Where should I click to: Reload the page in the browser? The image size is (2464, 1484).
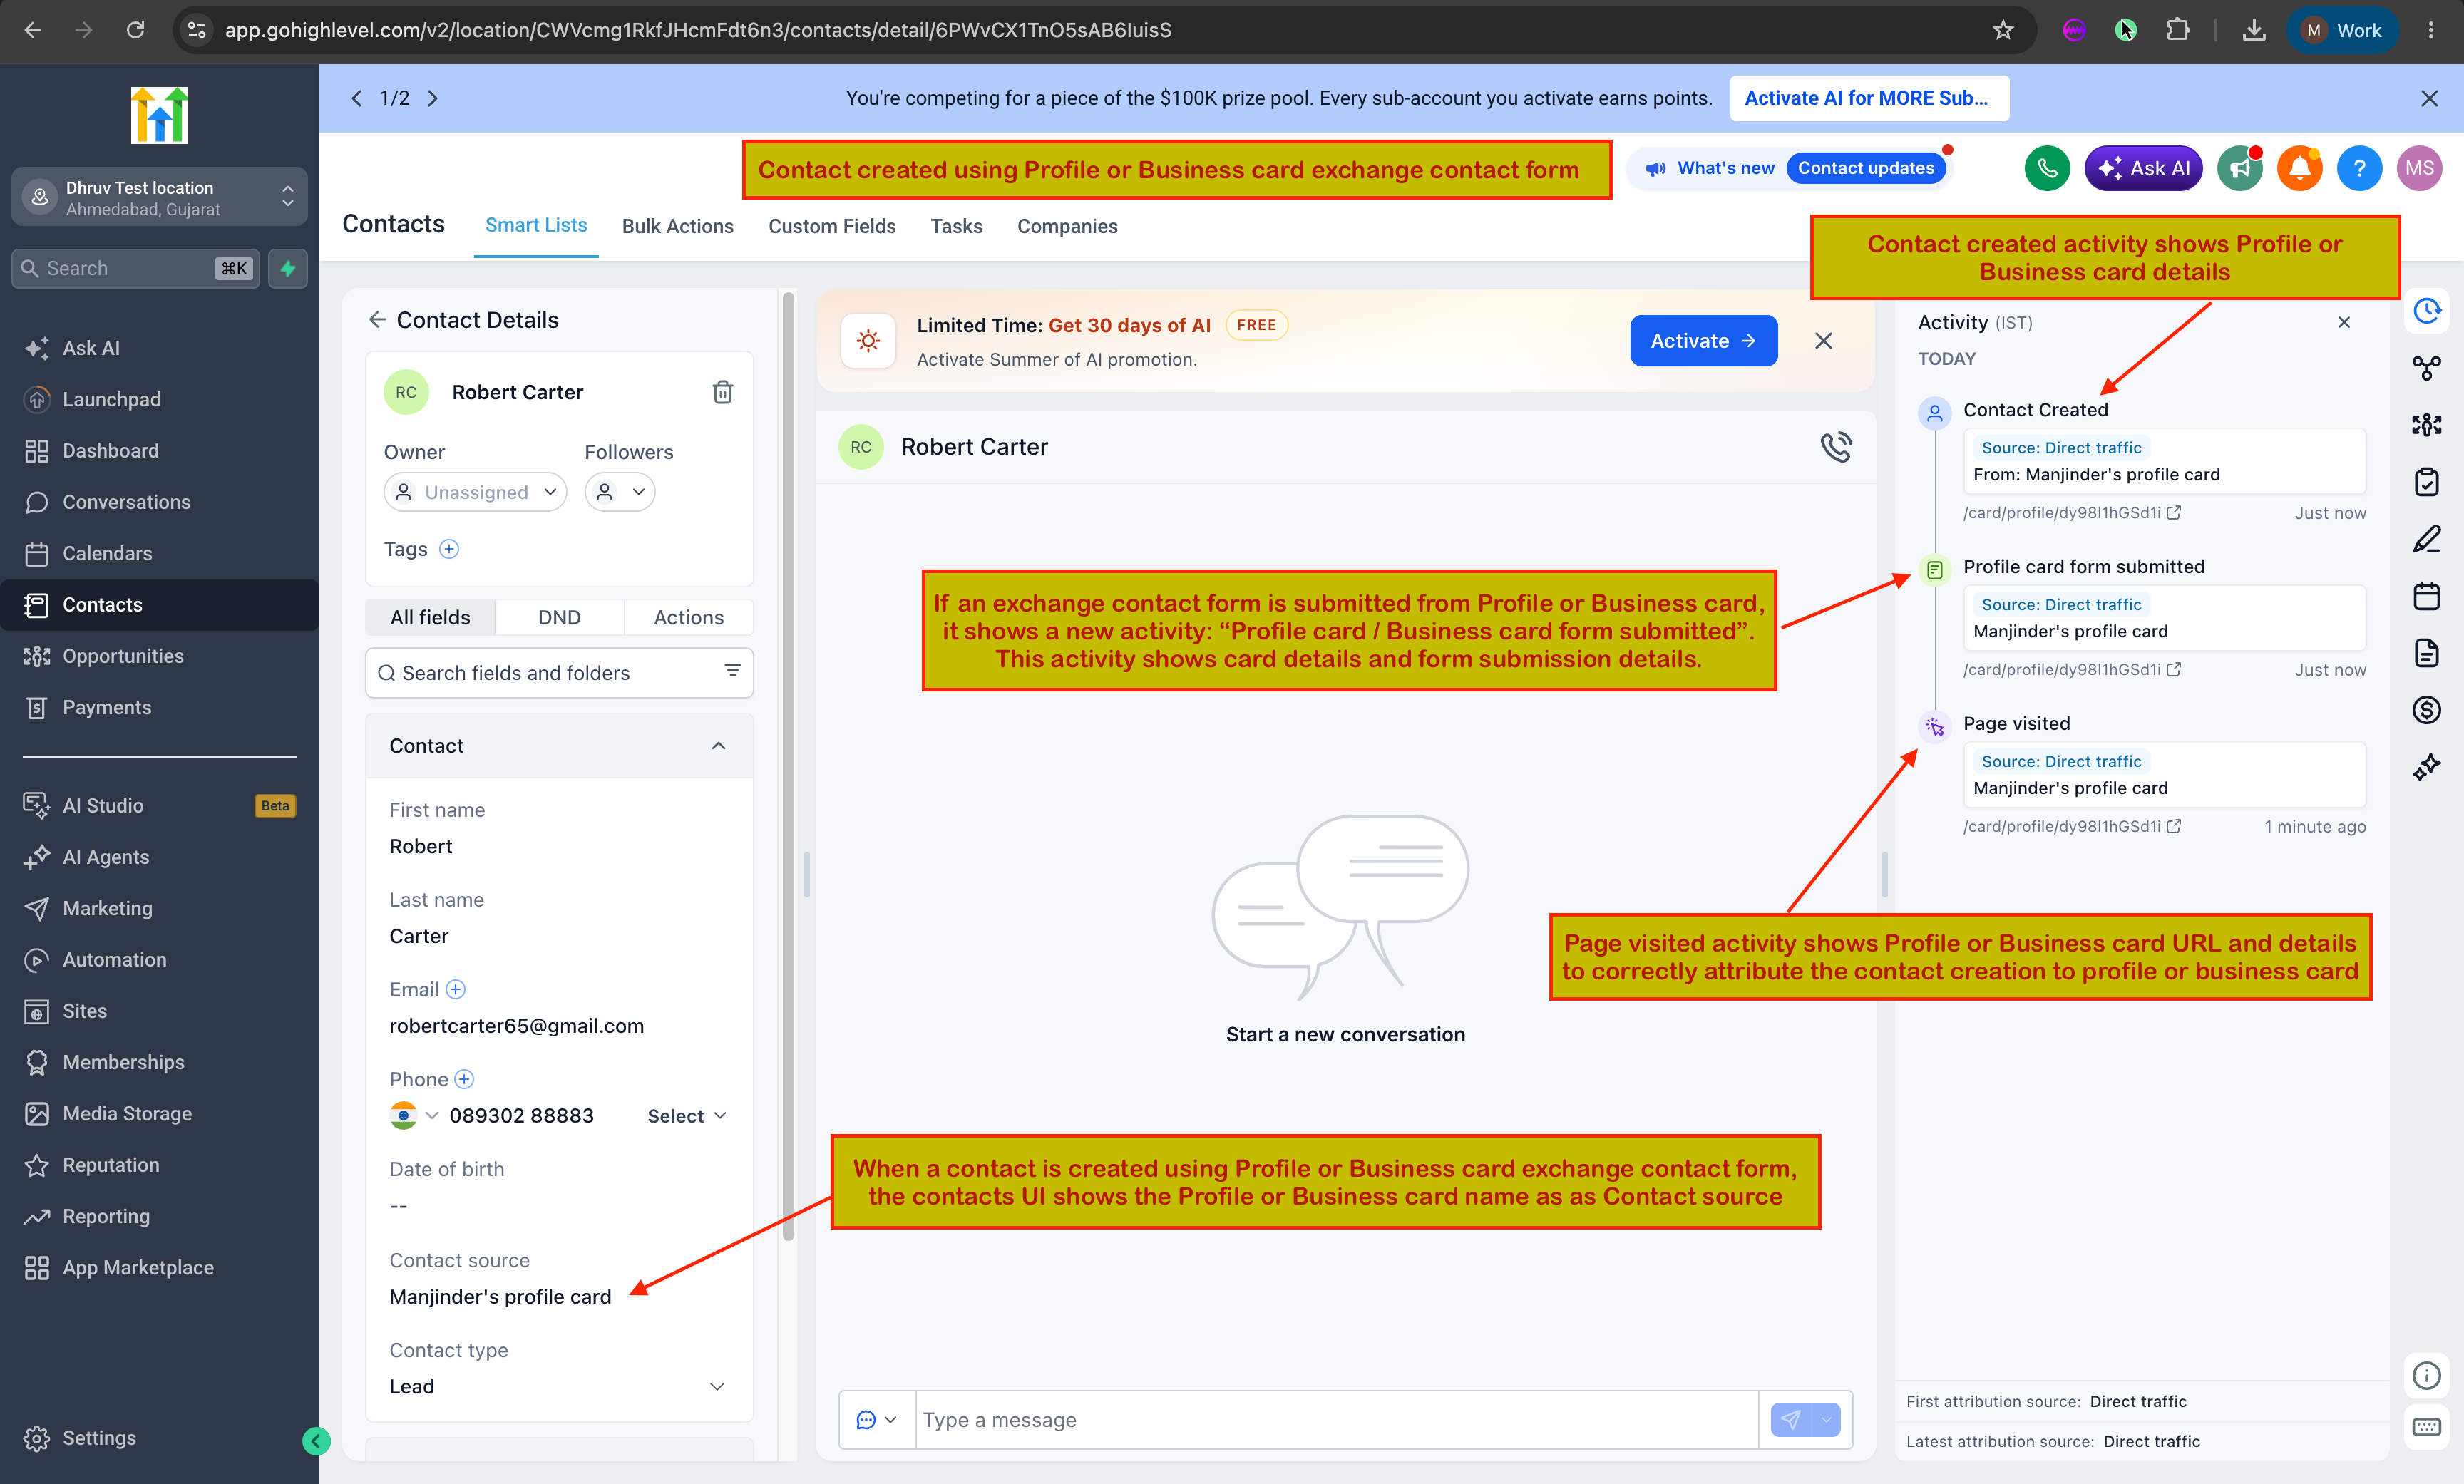tap(135, 30)
